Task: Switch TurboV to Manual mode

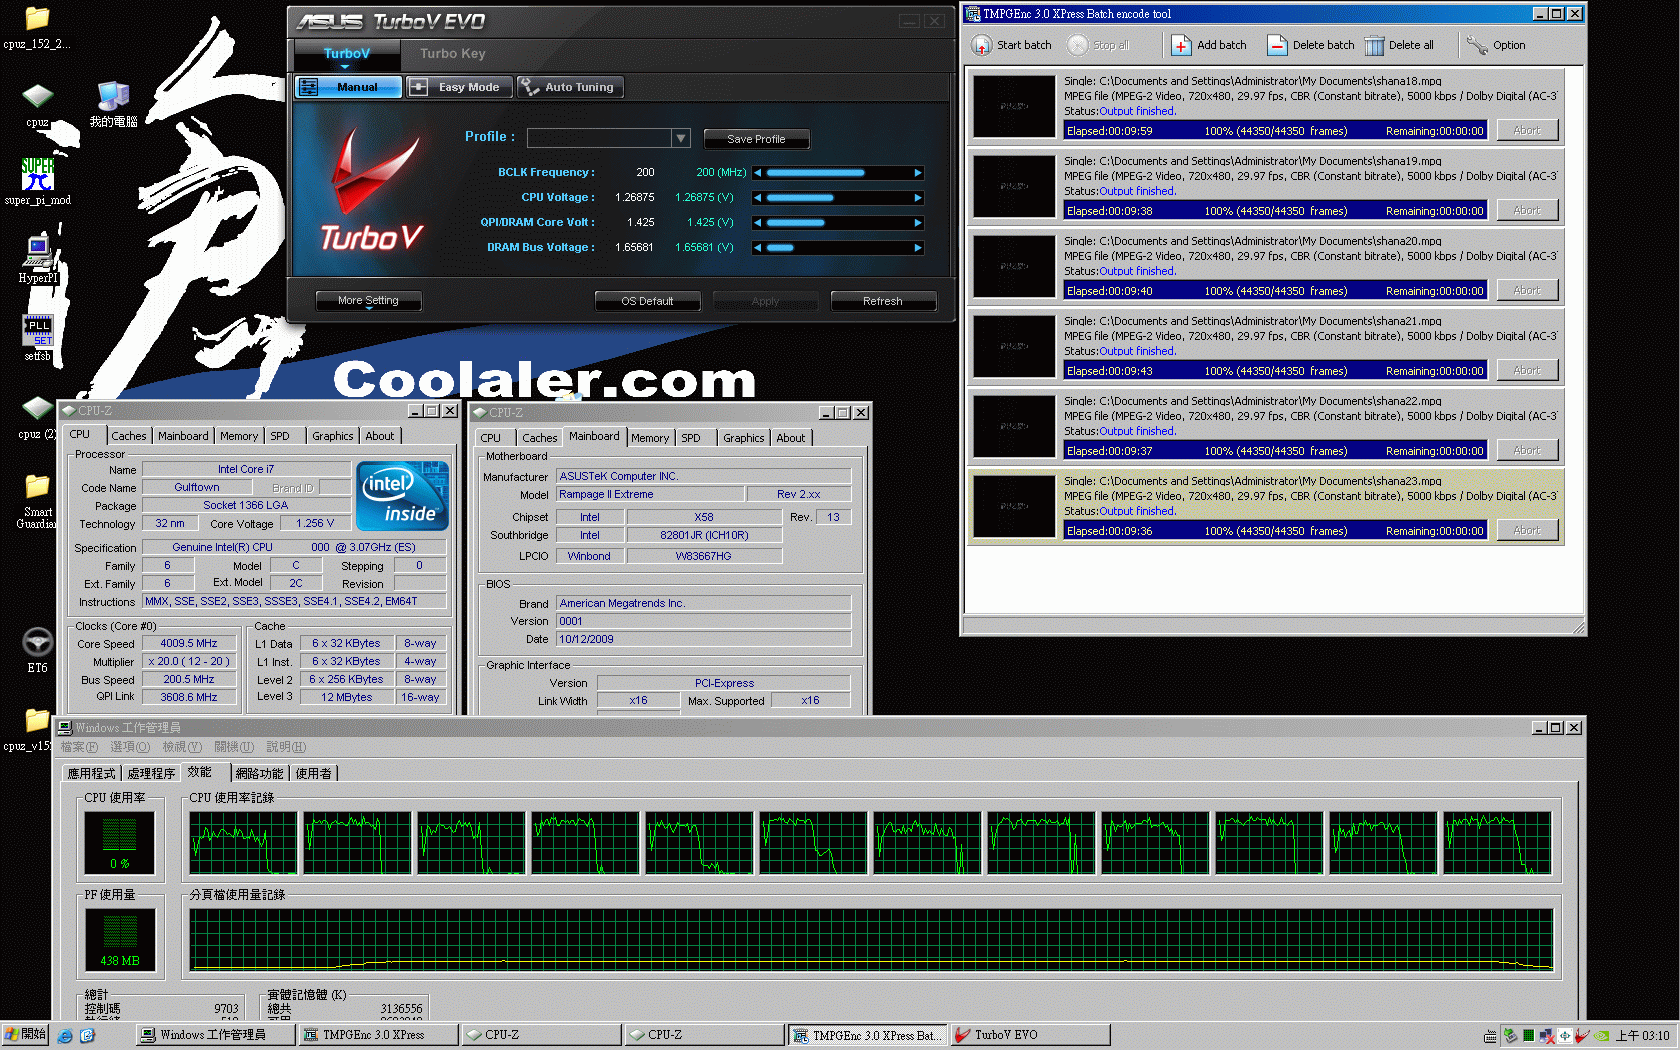Action: point(348,87)
